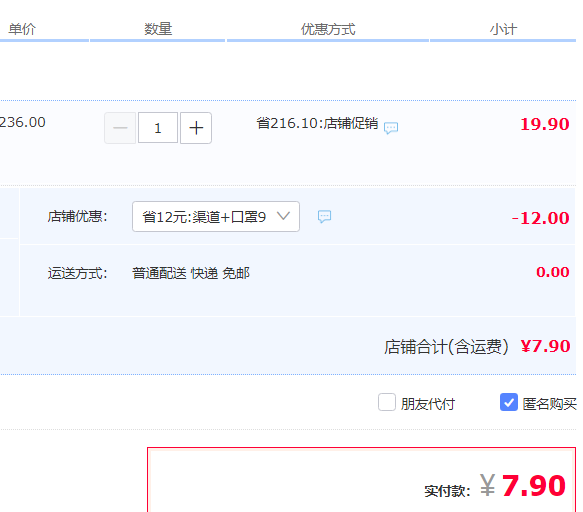Image resolution: width=583 pixels, height=512 pixels.
Task: Open comment bubble icon beside store discount dropdown
Action: tap(324, 216)
